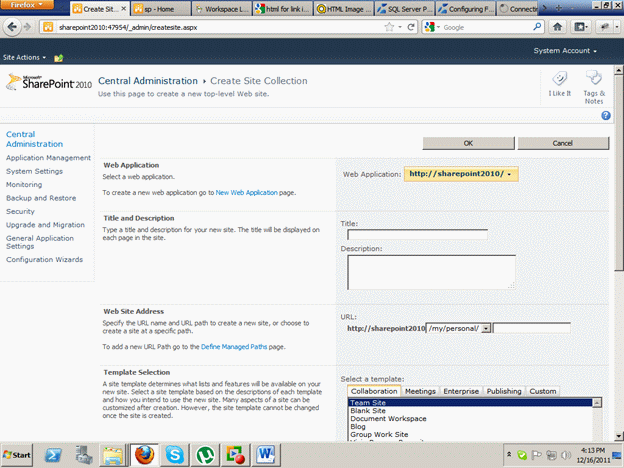
Task: Select the Collaboration template tab
Action: pyautogui.click(x=374, y=391)
